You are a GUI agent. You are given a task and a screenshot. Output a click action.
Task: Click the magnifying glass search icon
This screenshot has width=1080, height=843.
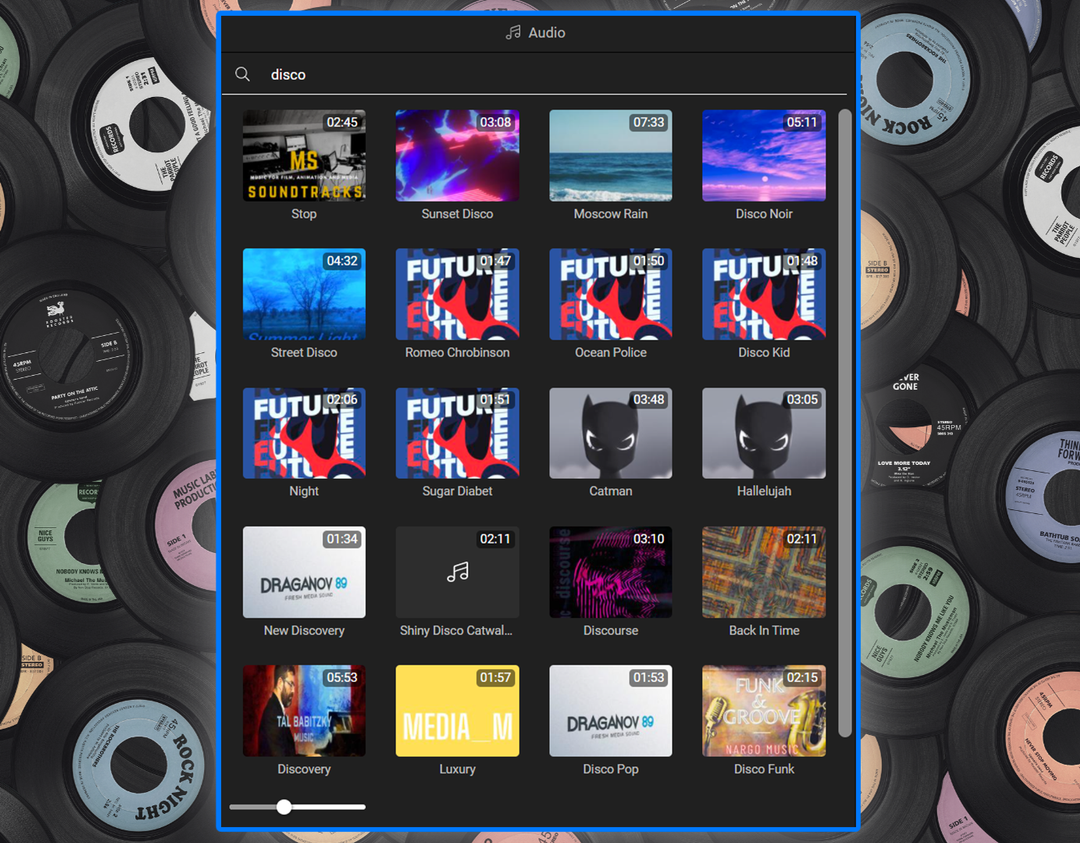click(242, 74)
